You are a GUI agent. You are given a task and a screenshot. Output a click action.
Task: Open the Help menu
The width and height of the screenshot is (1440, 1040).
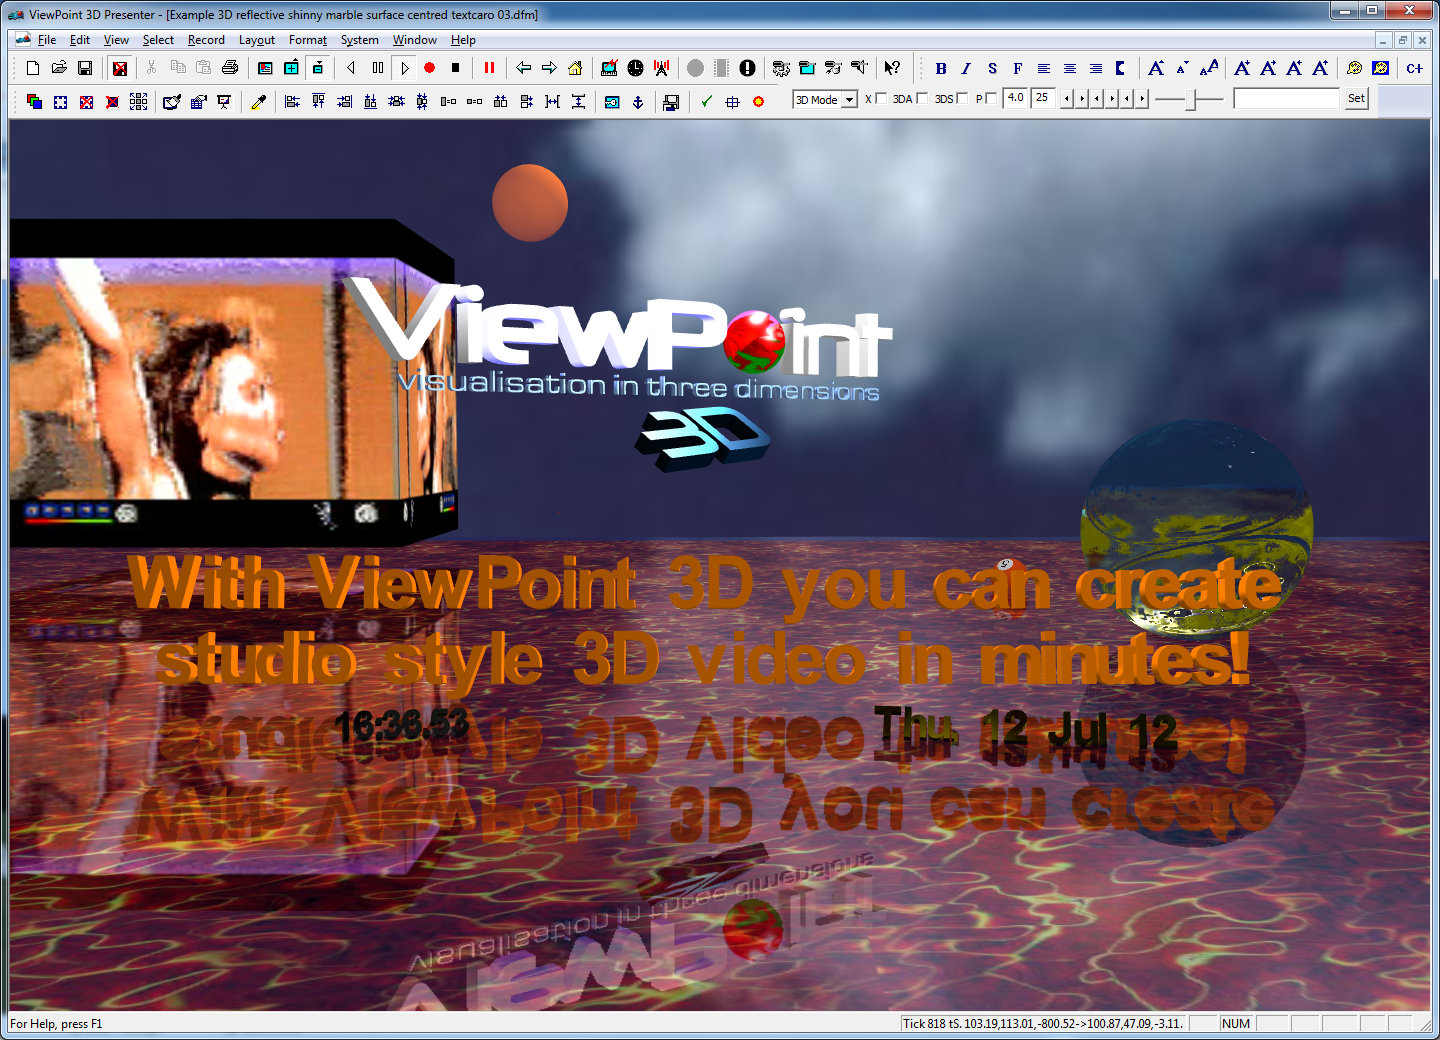pyautogui.click(x=463, y=40)
